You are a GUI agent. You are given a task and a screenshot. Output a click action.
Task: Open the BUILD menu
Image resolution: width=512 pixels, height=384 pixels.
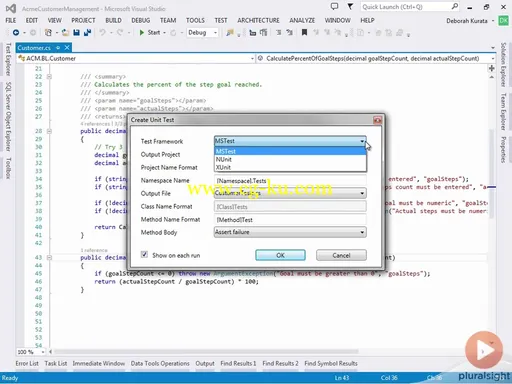tap(113, 21)
